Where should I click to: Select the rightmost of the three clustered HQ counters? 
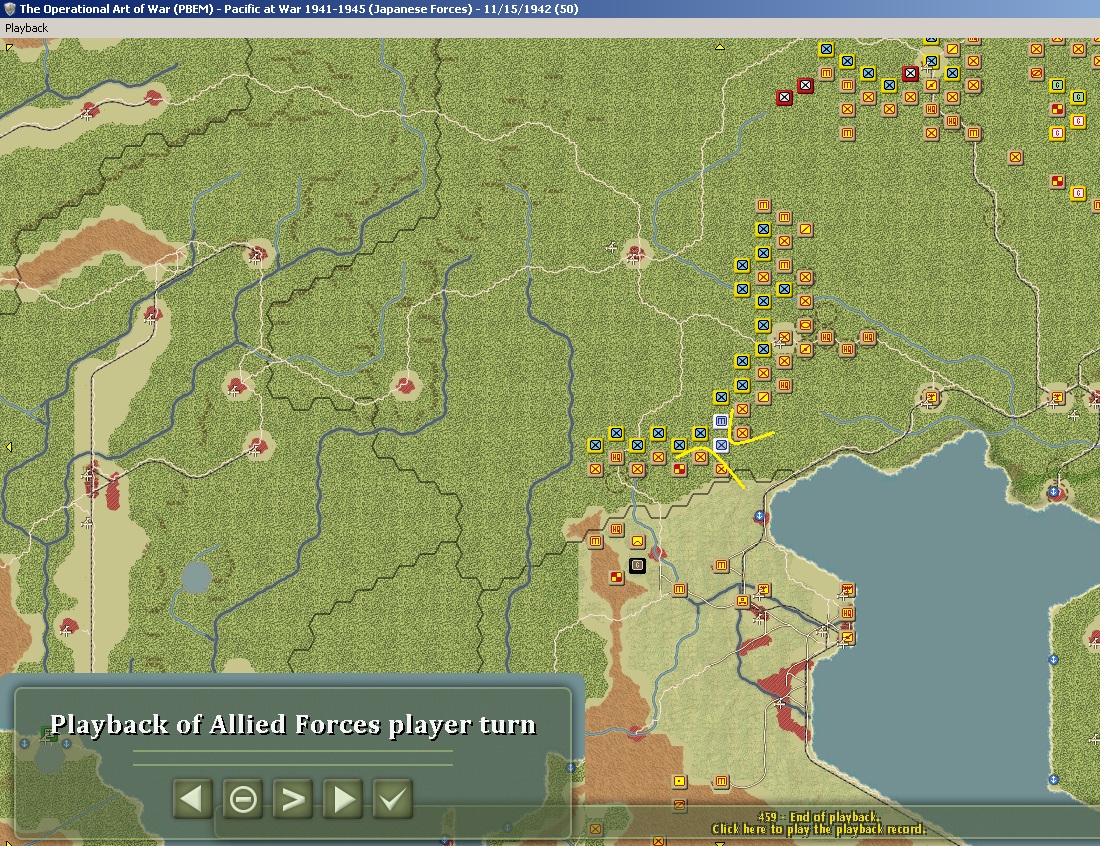(x=868, y=337)
